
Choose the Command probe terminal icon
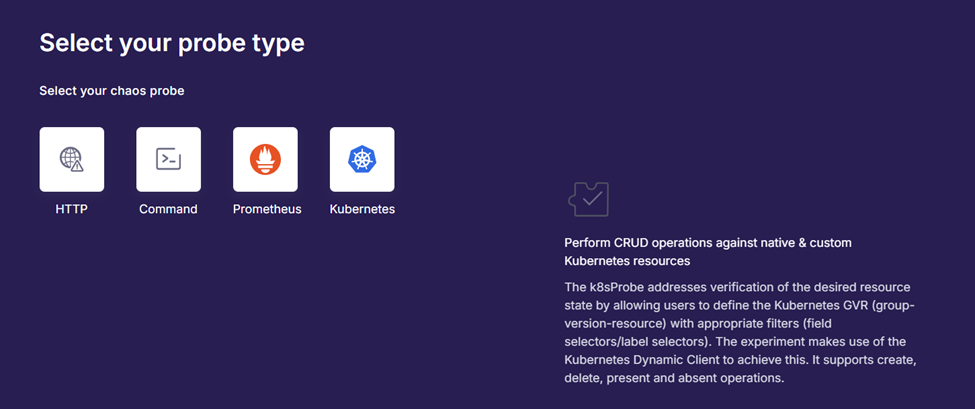point(168,159)
